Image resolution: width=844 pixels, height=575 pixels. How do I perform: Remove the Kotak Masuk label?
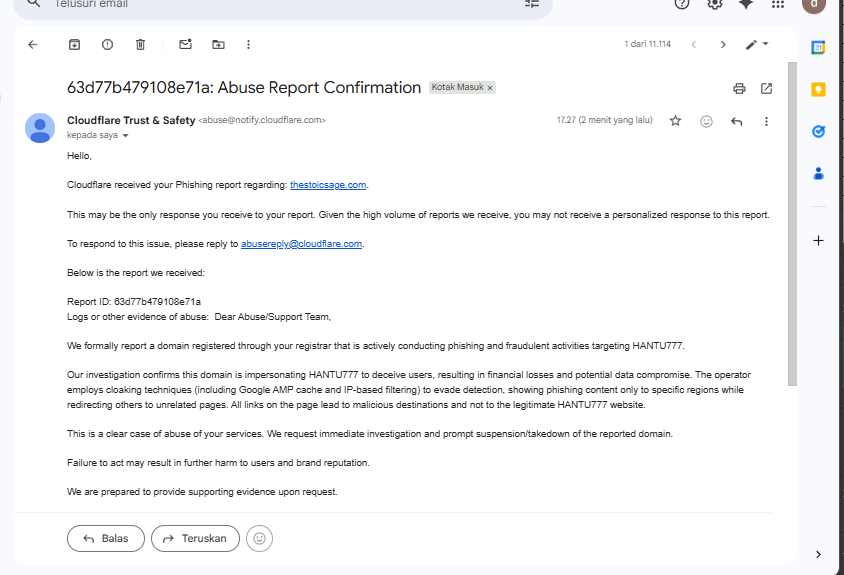[490, 88]
